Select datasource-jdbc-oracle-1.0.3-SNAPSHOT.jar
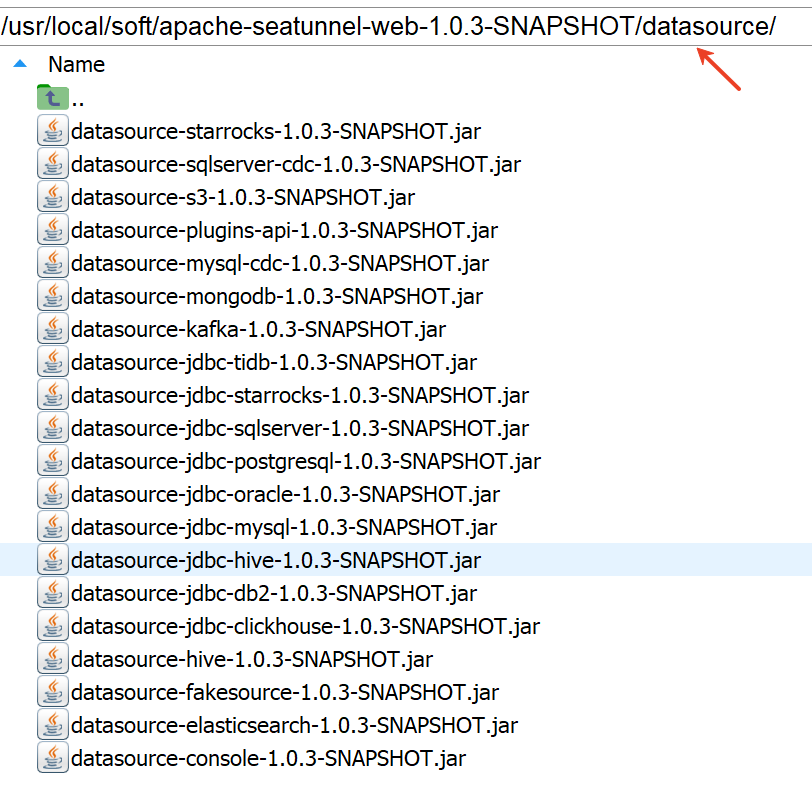The width and height of the screenshot is (812, 809). (285, 495)
